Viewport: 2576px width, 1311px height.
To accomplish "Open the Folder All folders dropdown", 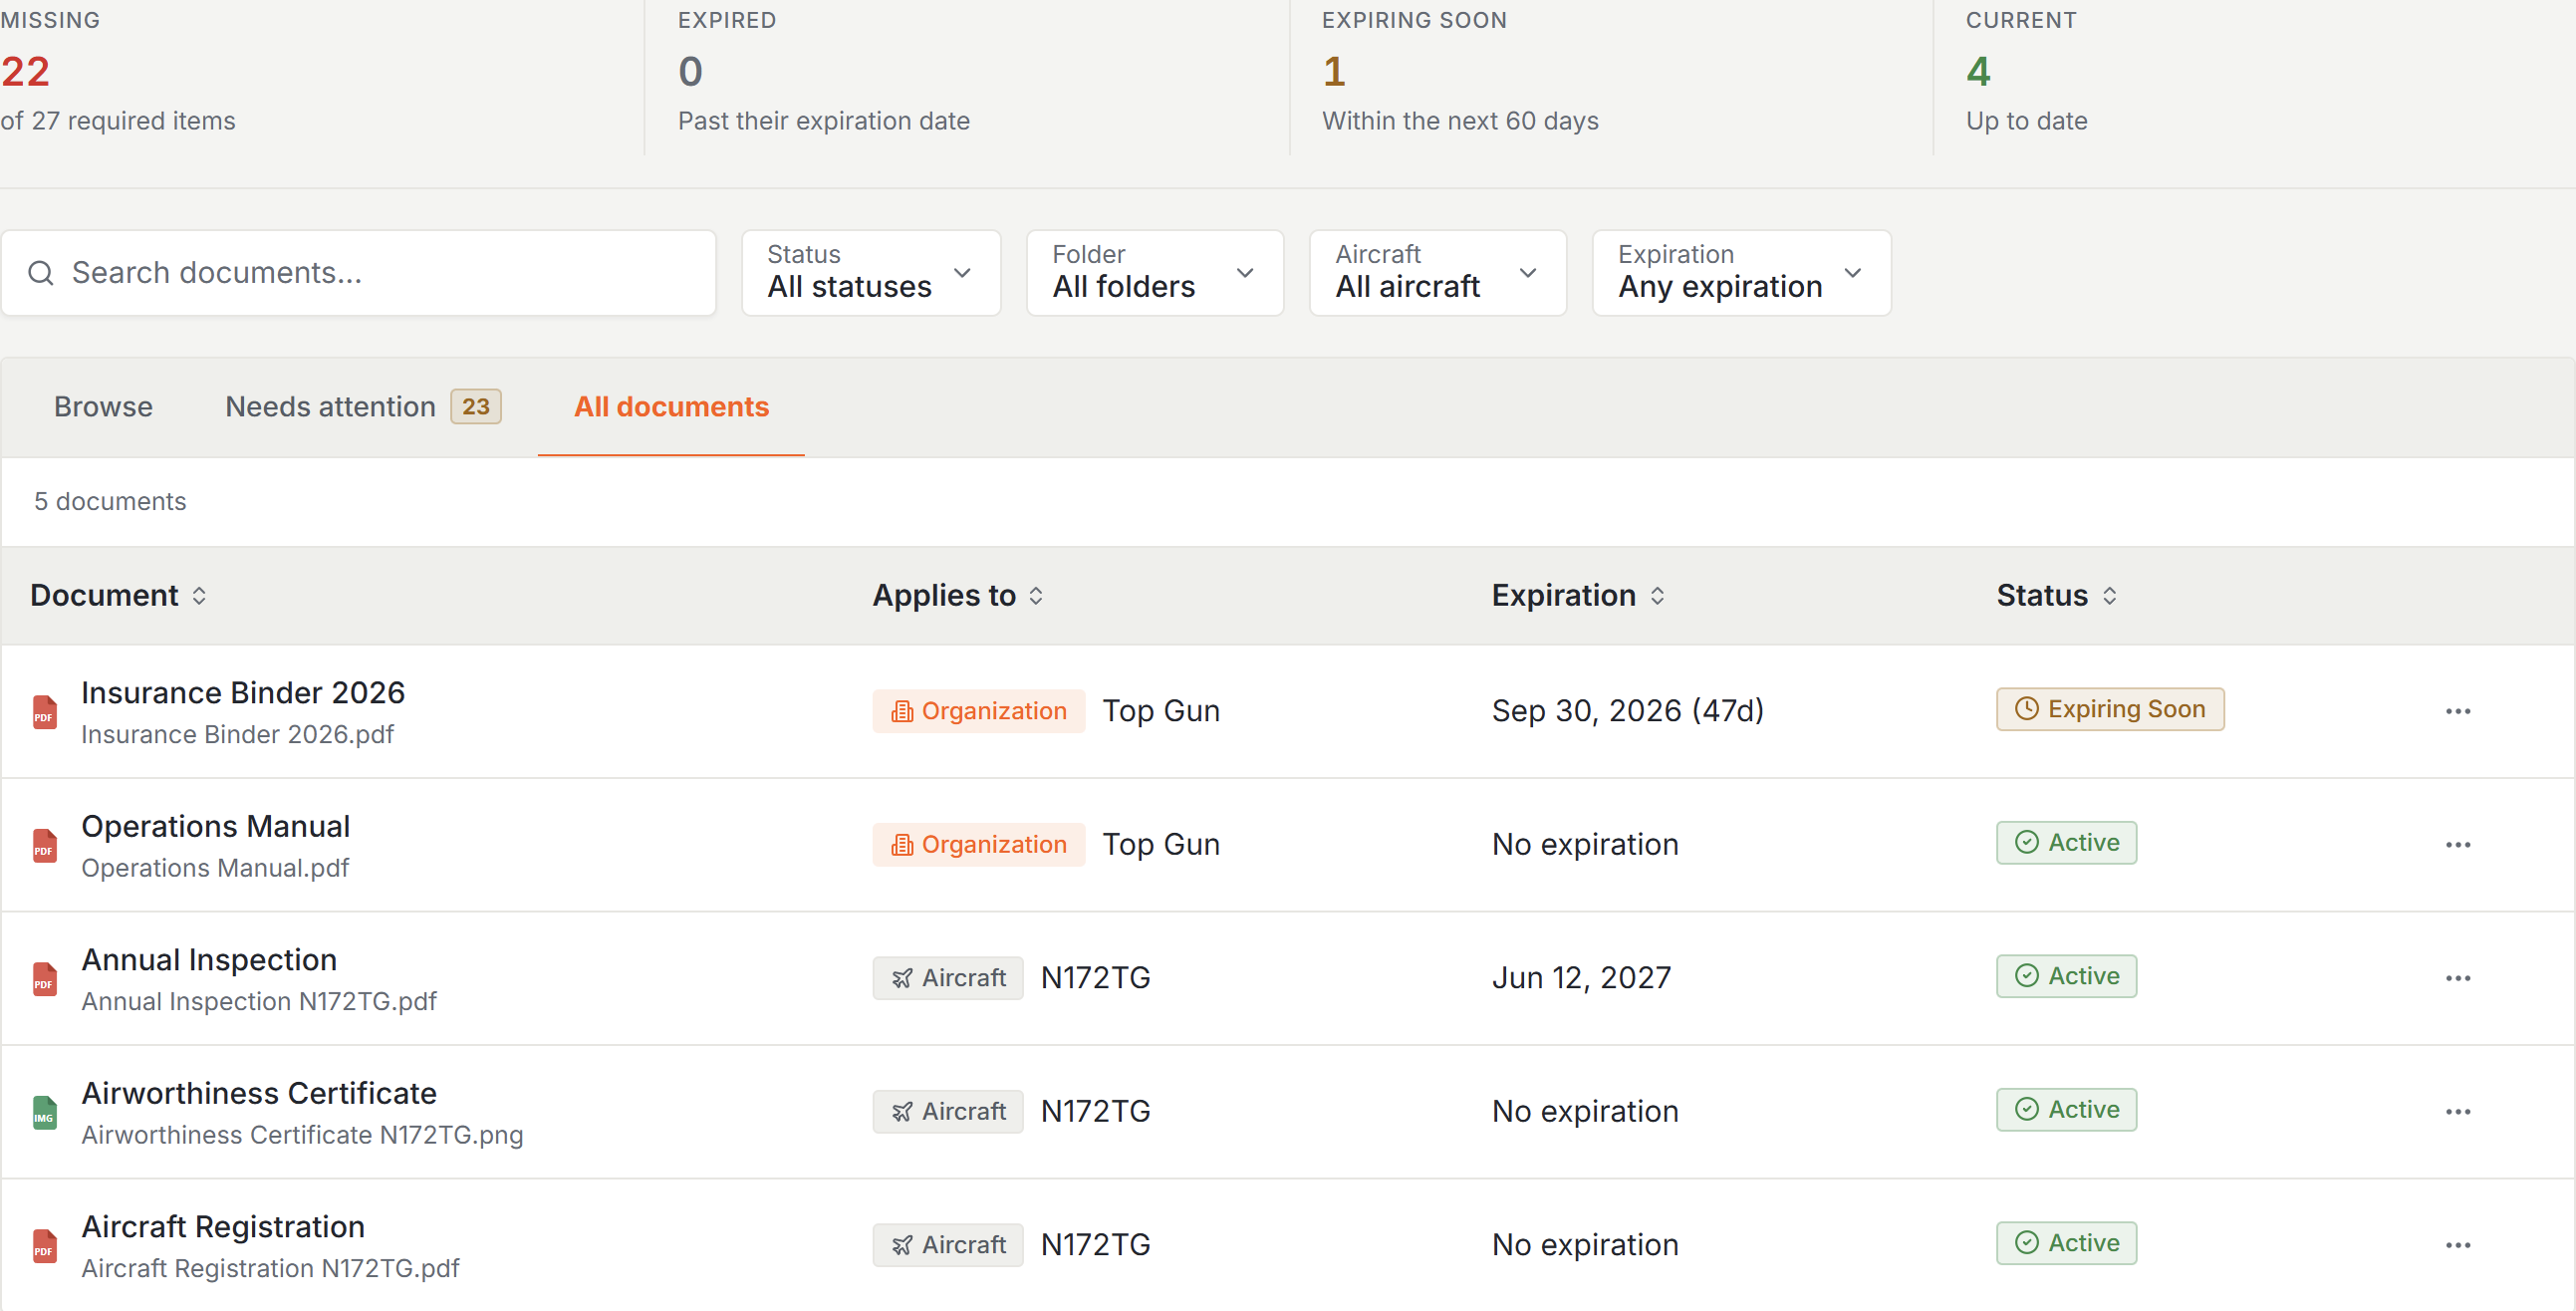I will [1154, 273].
